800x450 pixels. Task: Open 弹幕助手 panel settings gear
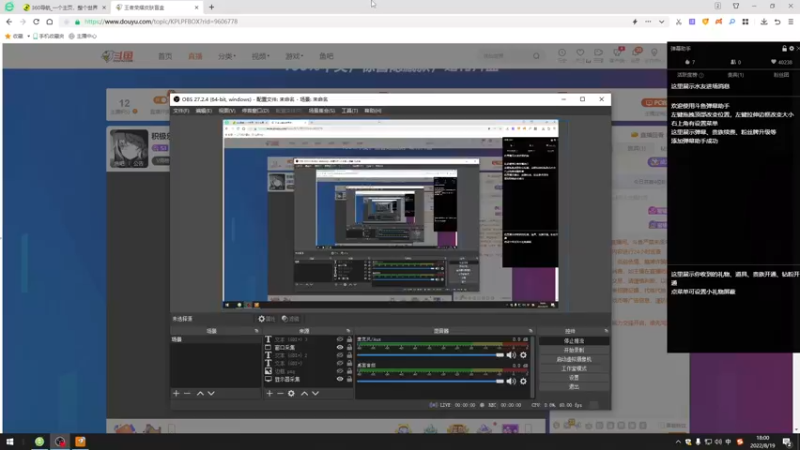[x=791, y=48]
